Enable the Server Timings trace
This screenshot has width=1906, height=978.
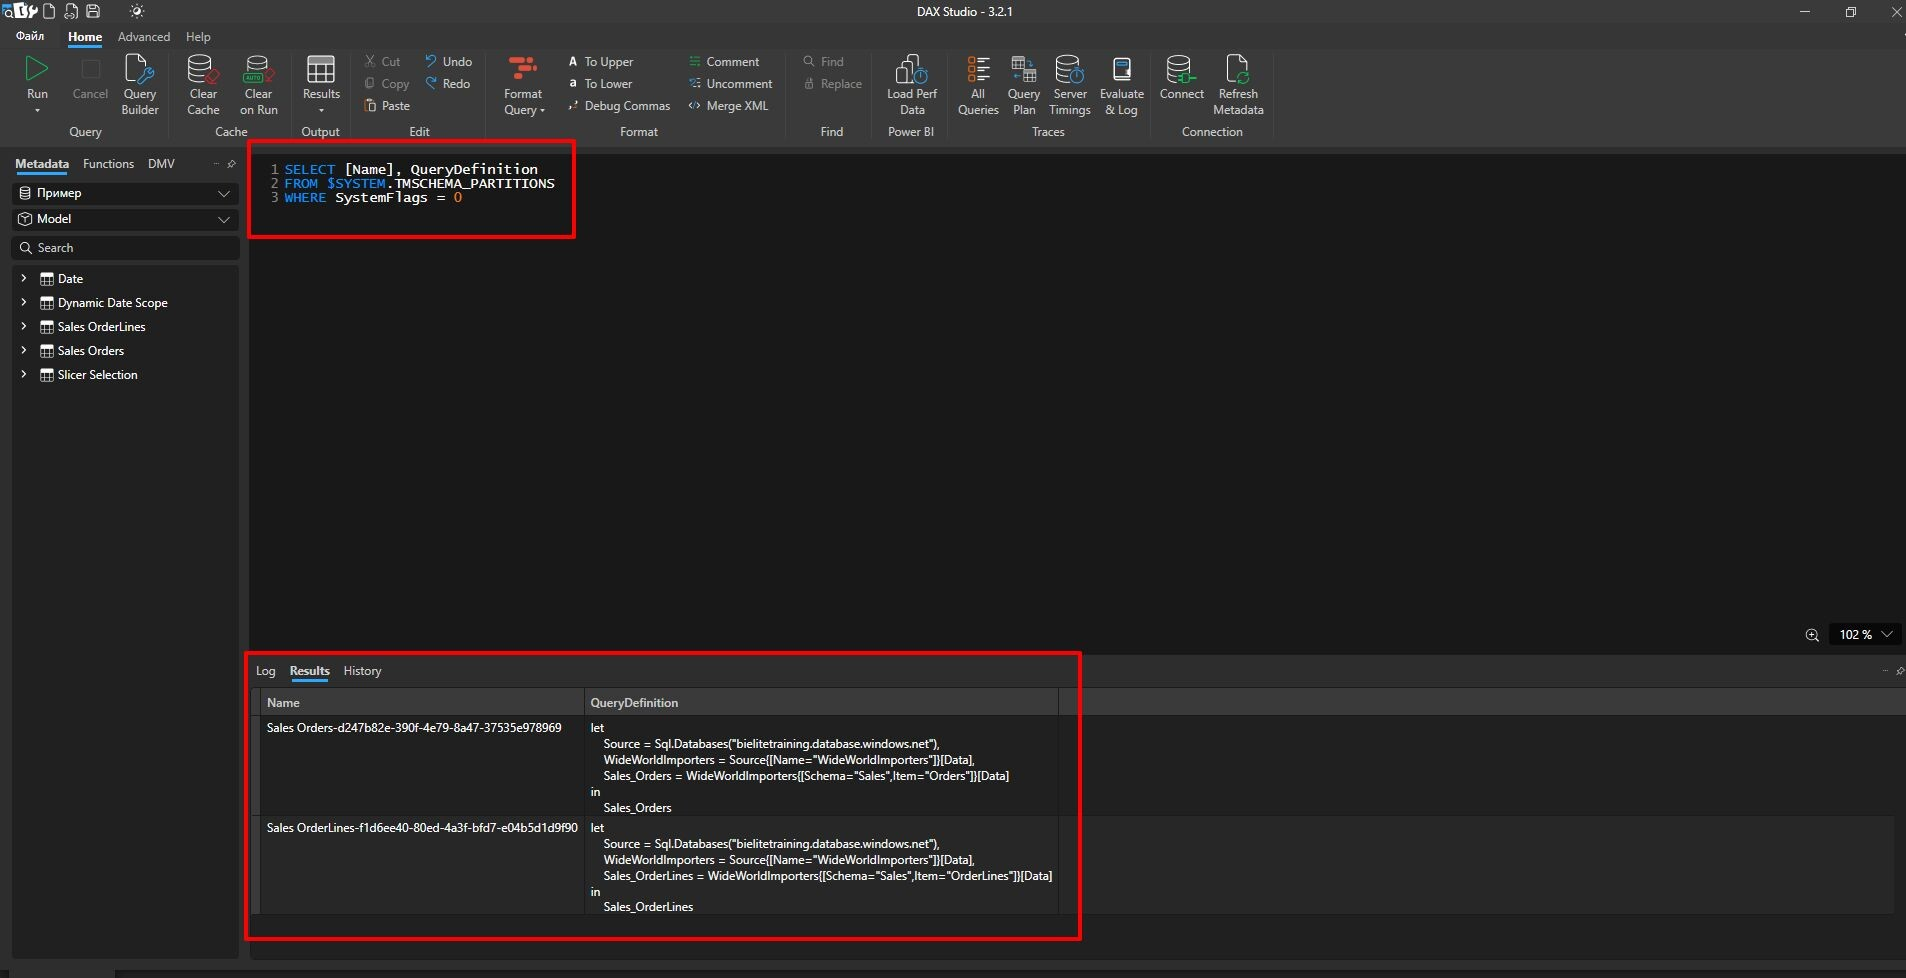[1069, 85]
